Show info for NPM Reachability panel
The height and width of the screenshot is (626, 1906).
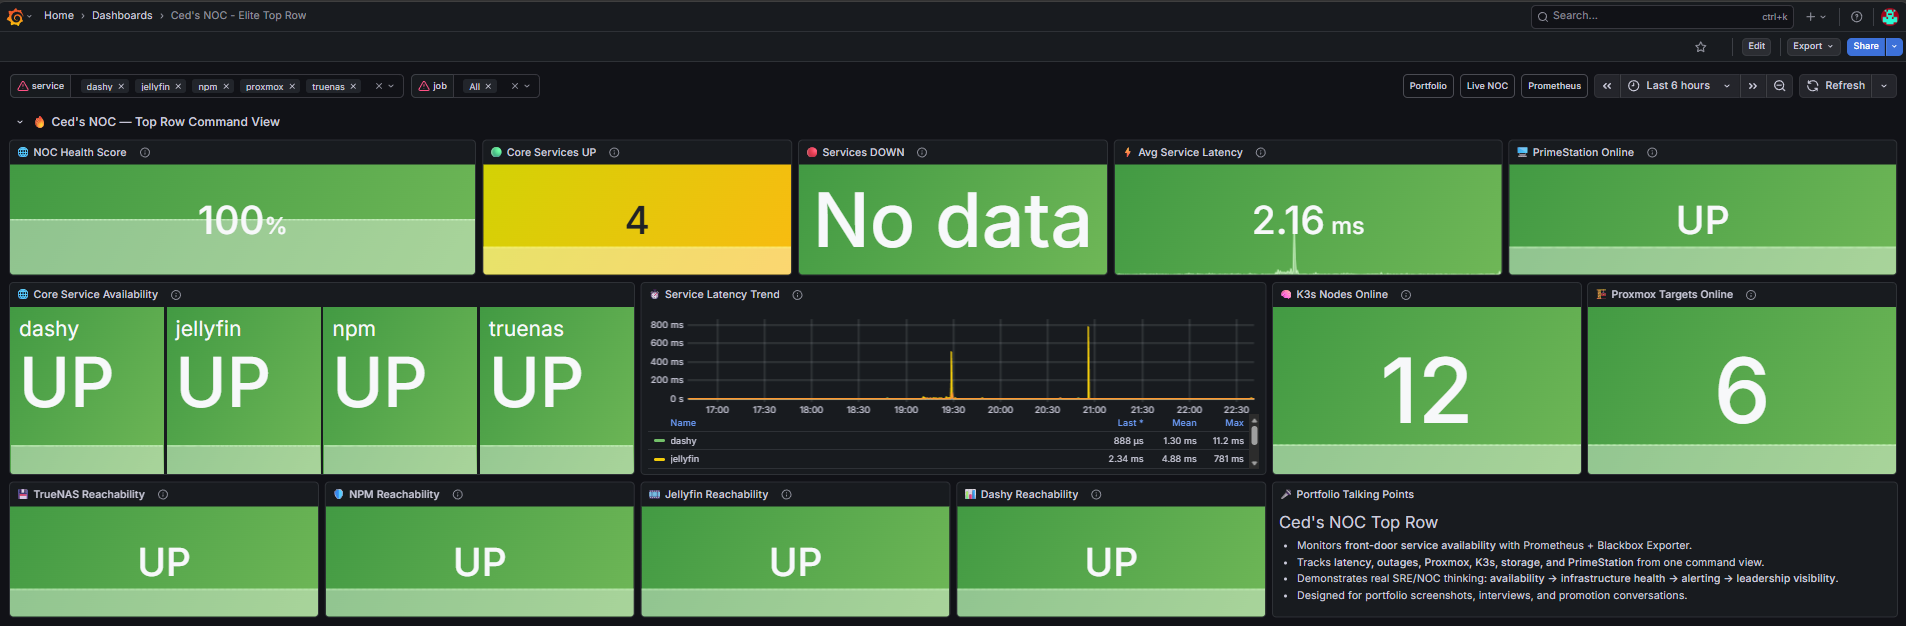pyautogui.click(x=458, y=495)
